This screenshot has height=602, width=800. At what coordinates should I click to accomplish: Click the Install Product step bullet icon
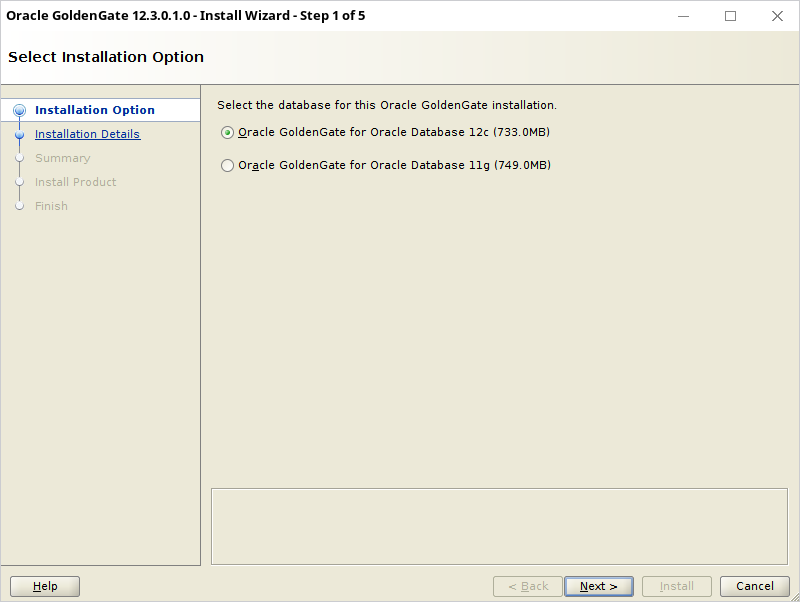[x=19, y=182]
